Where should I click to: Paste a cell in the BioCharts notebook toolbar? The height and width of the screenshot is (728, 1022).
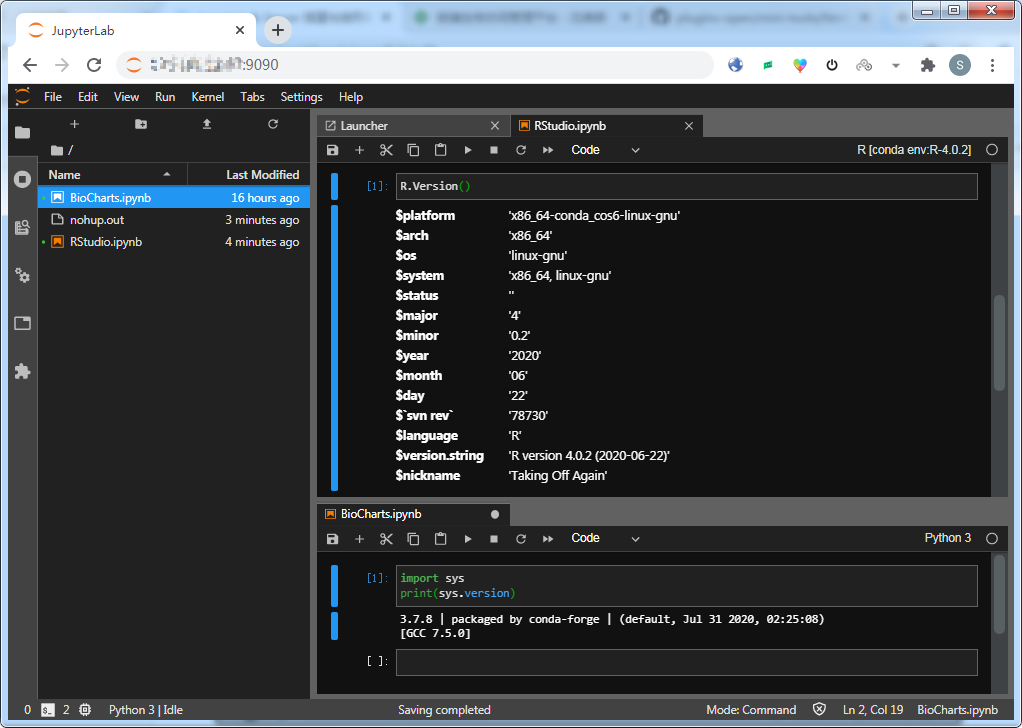point(440,538)
